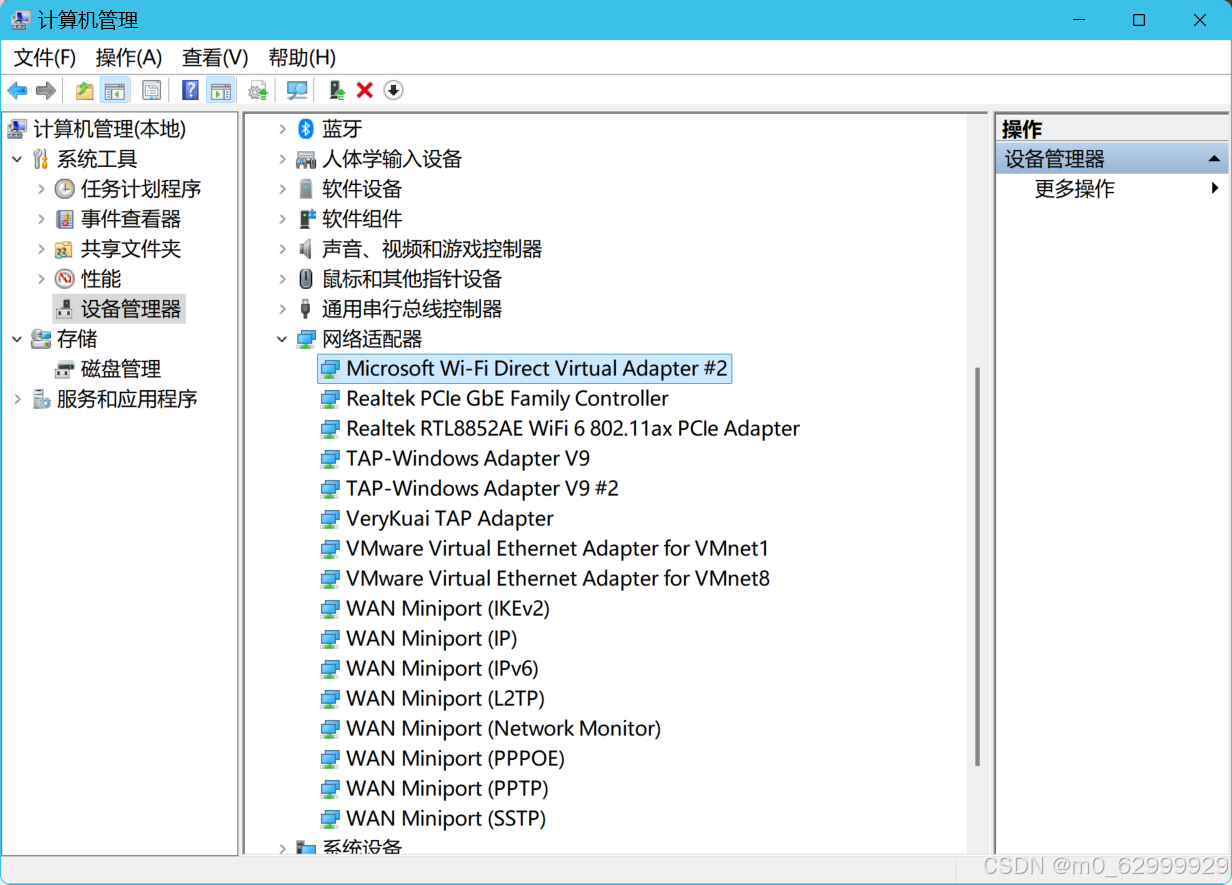Select WAN Miniport (SSTP)
This screenshot has height=885, width=1232.
446,819
